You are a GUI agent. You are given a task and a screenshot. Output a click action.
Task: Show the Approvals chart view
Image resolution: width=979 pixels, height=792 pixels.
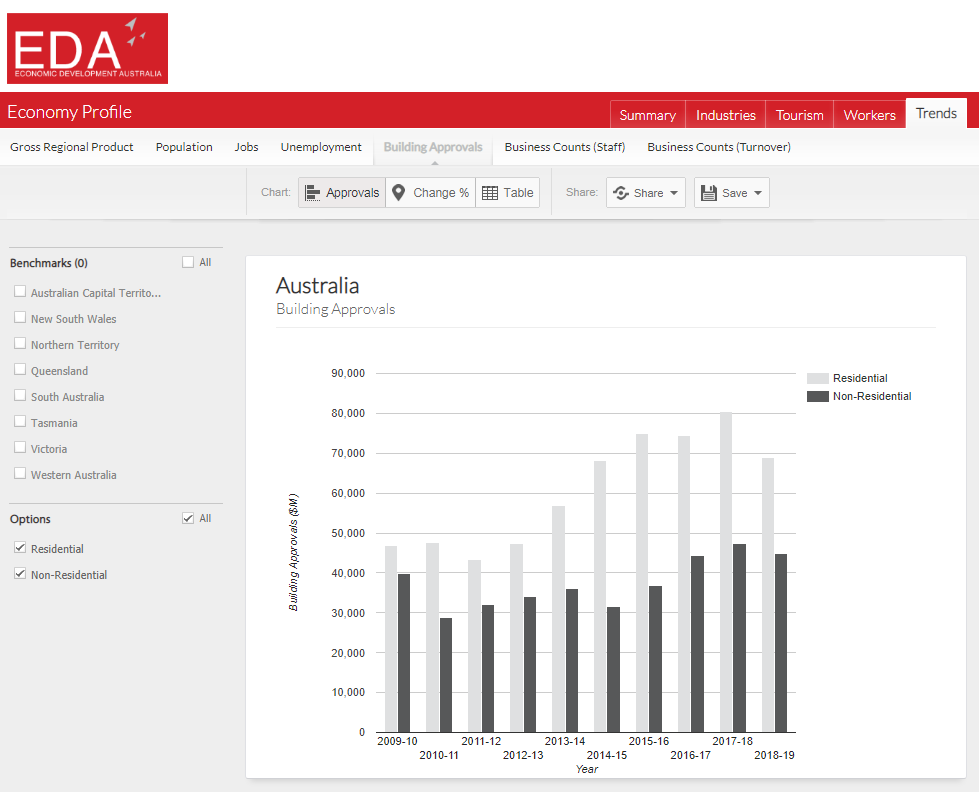point(342,192)
